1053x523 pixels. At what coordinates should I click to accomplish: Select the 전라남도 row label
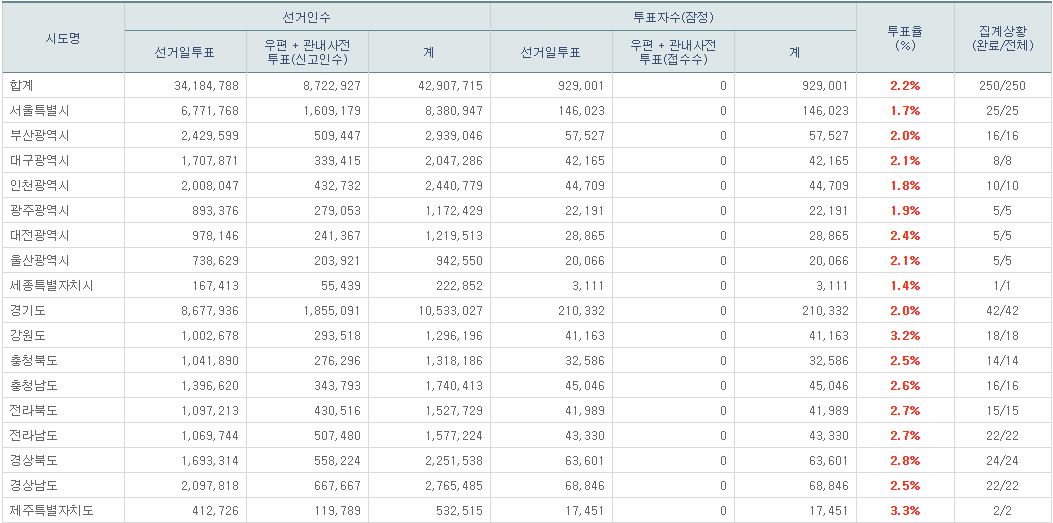[x=33, y=436]
